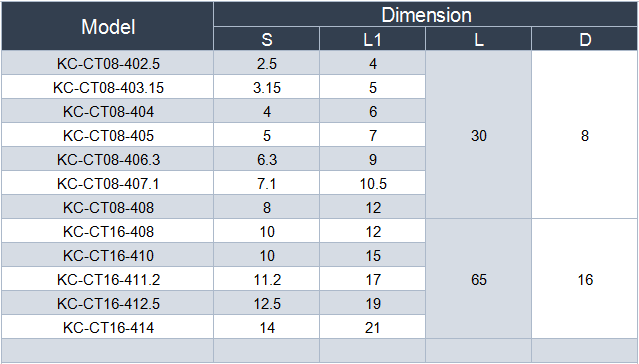Select model cell KC-CT08-403.15

point(108,87)
